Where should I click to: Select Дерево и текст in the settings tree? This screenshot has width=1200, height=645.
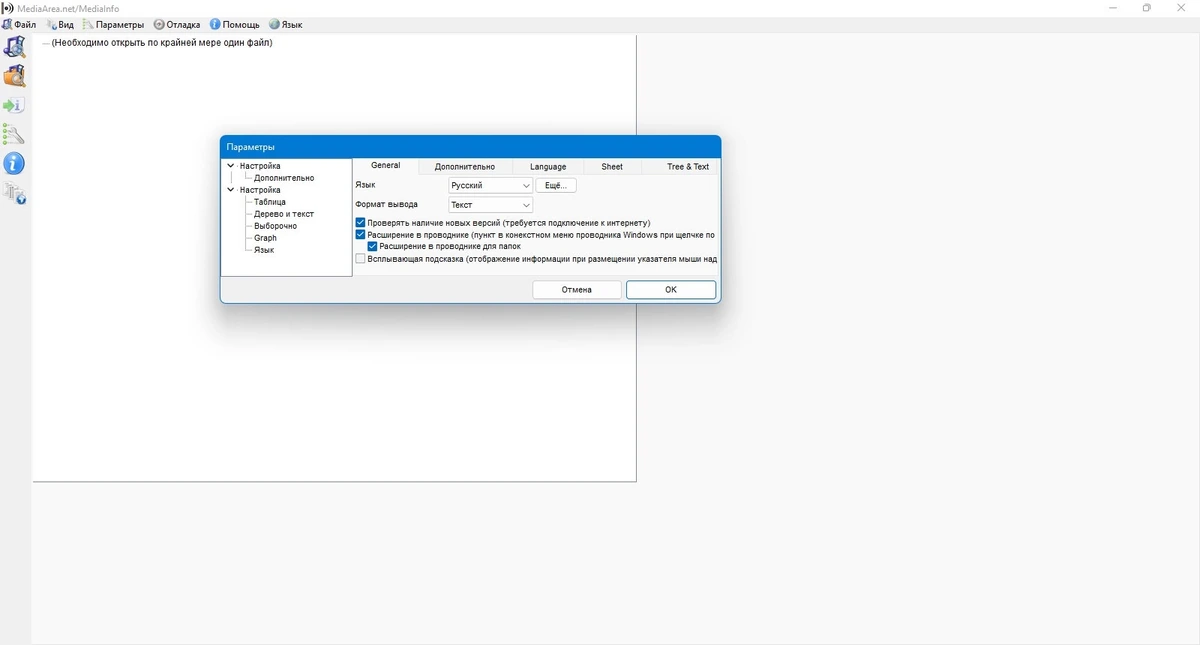pyautogui.click(x=284, y=214)
